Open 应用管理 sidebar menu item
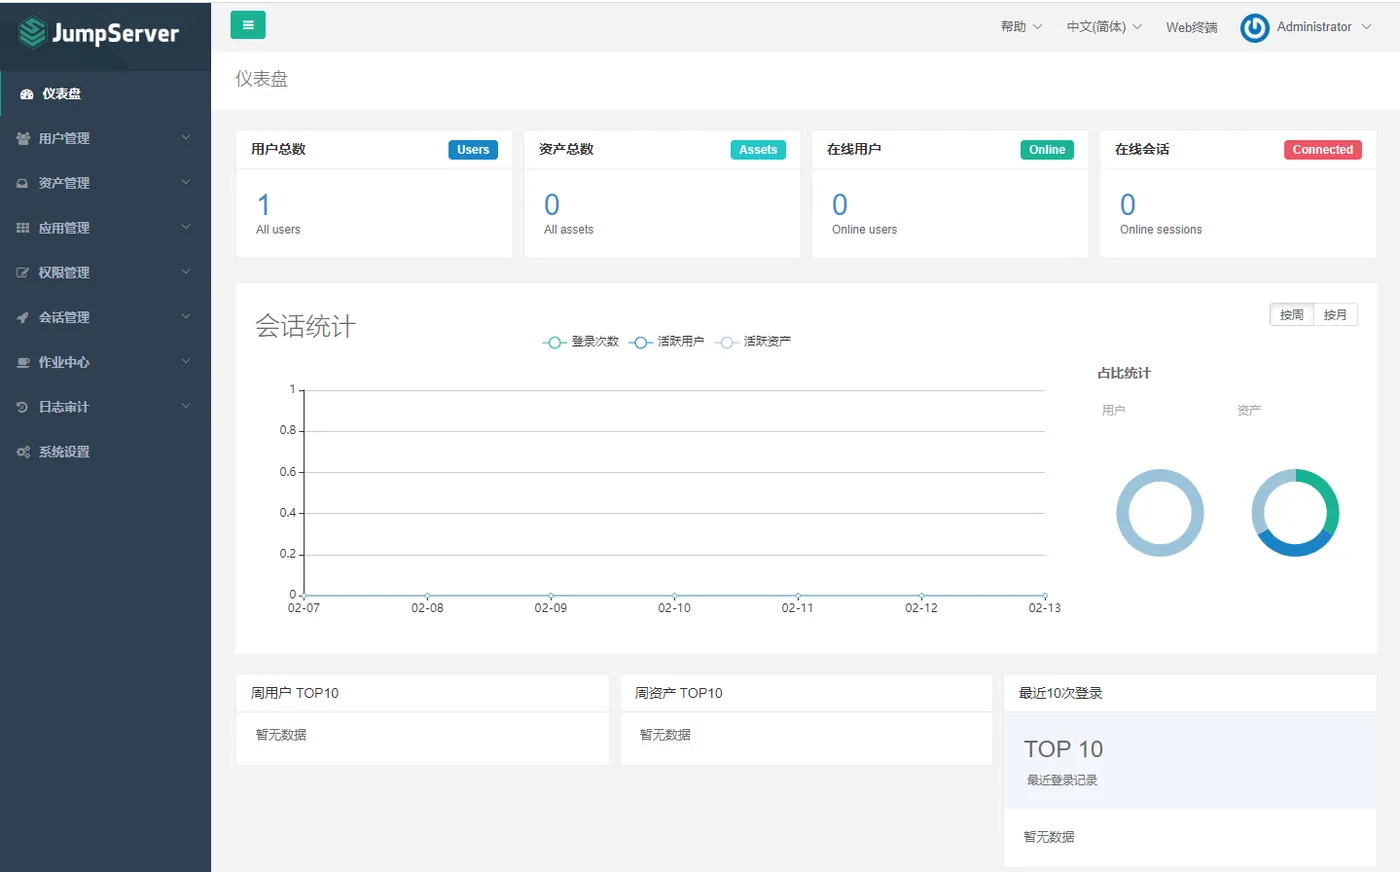Image resolution: width=1400 pixels, height=872 pixels. tap(106, 228)
